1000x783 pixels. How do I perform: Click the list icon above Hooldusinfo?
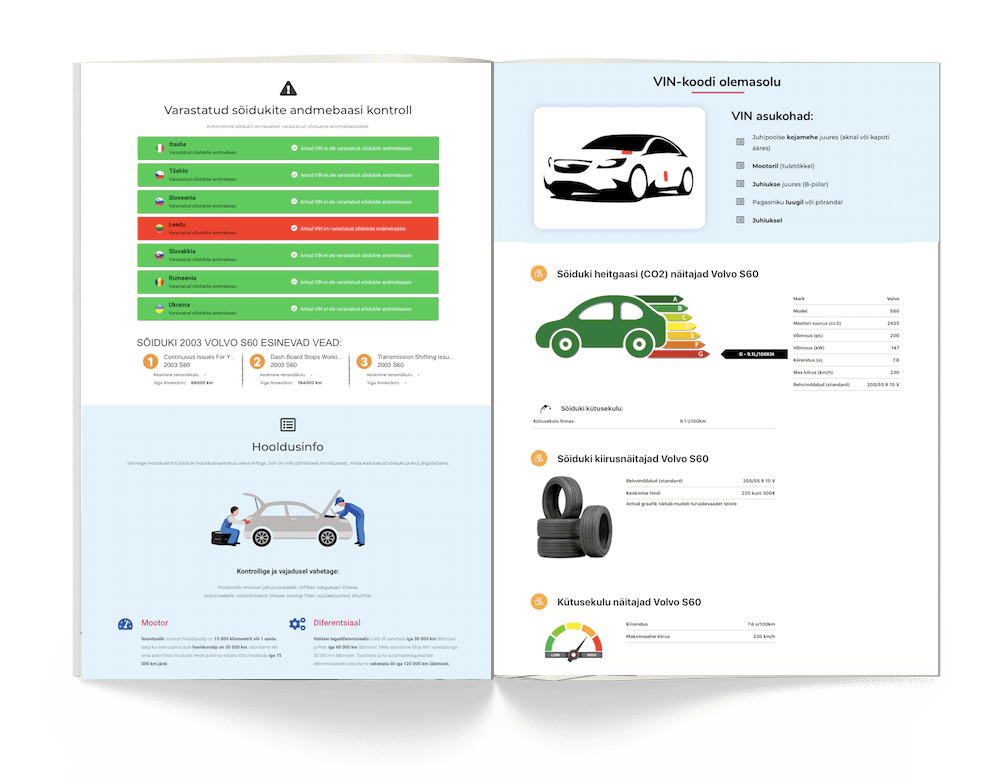click(288, 425)
